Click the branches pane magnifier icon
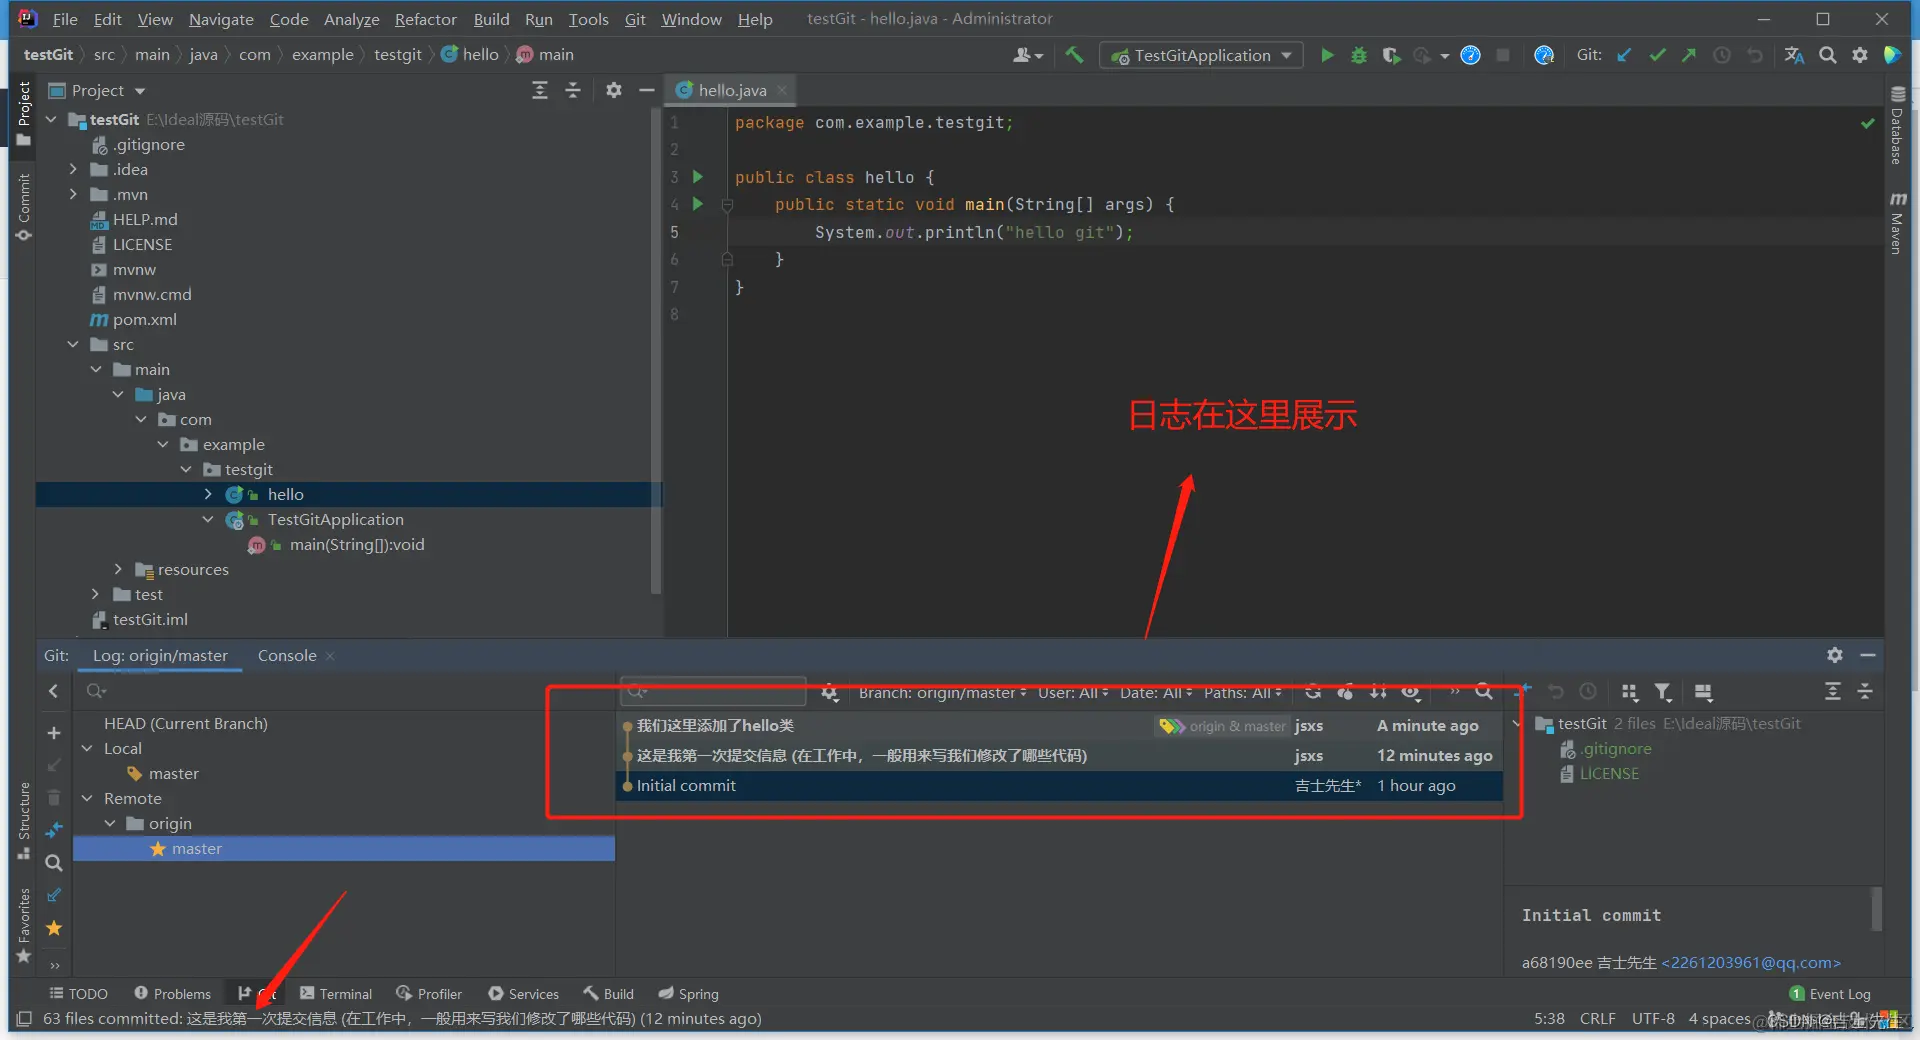The width and height of the screenshot is (1920, 1040). pyautogui.click(x=54, y=863)
